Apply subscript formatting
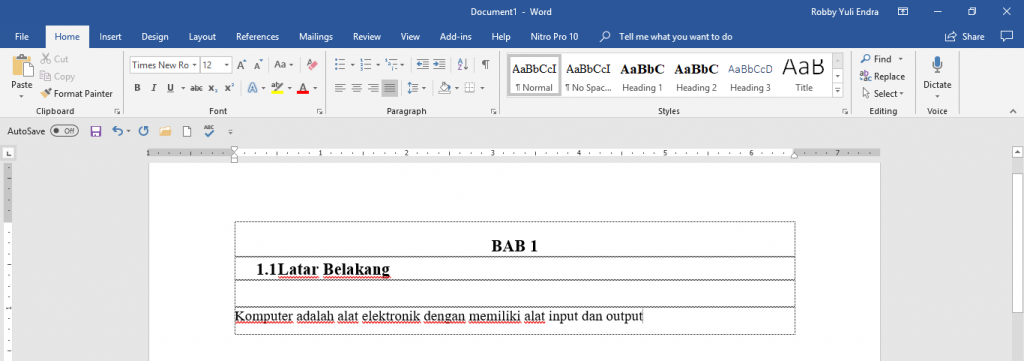Image resolution: width=1024 pixels, height=361 pixels. (213, 87)
